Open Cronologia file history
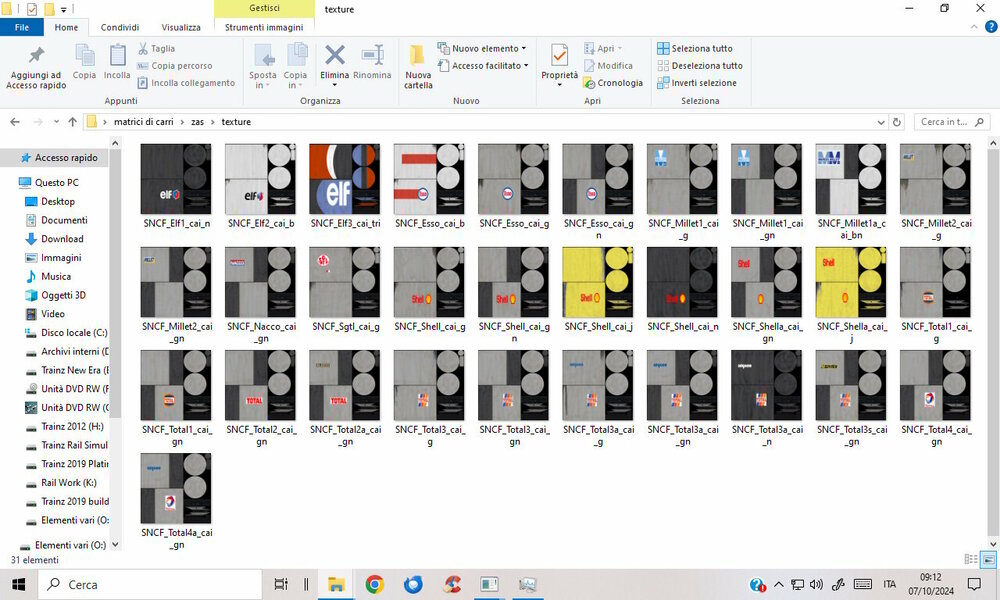The height and width of the screenshot is (600, 1000). click(613, 83)
